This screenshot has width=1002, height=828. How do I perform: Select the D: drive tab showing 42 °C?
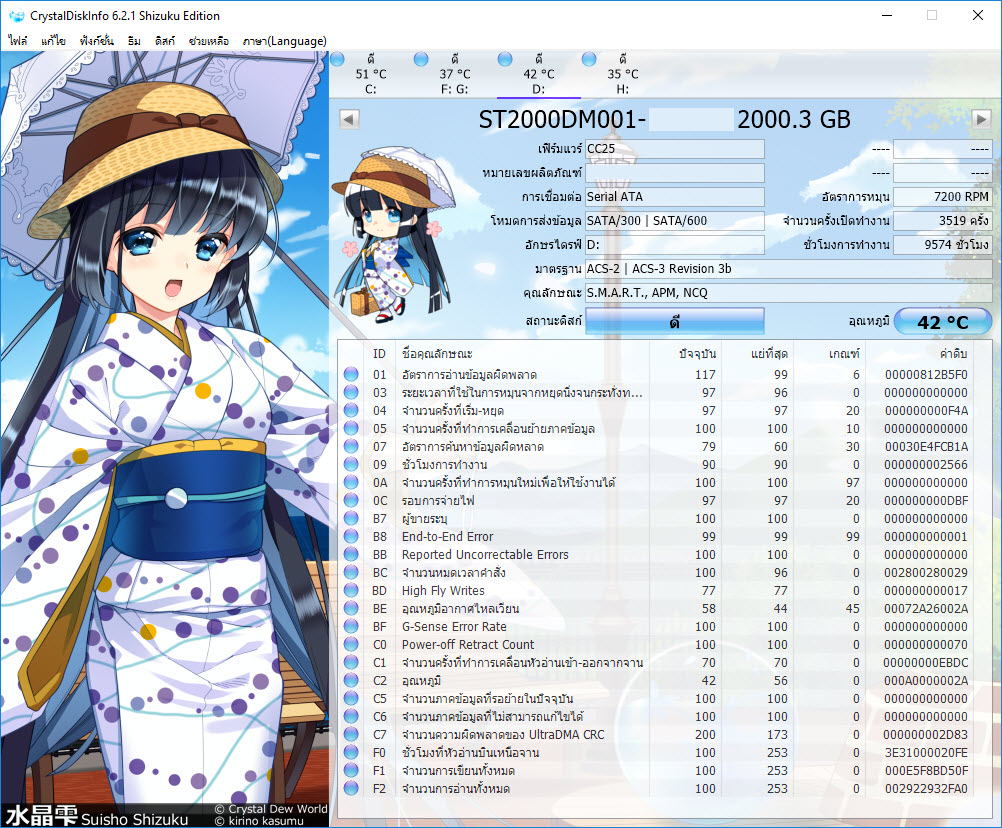[538, 74]
